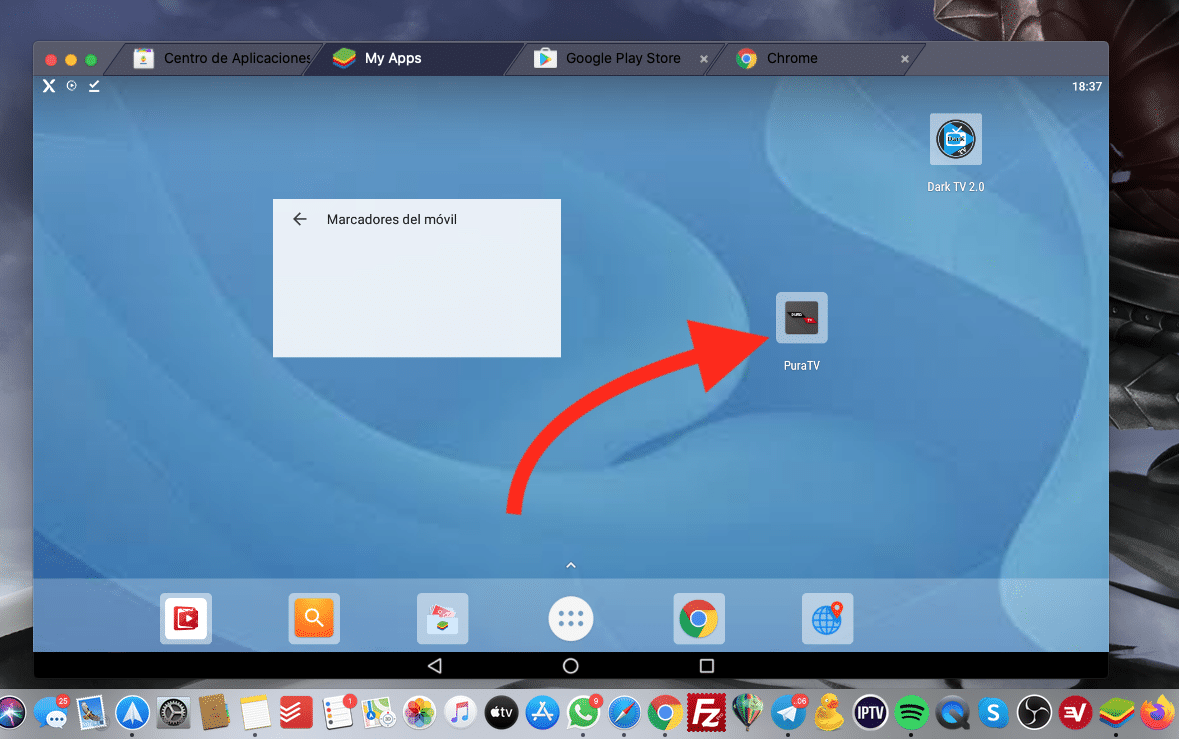The height and width of the screenshot is (739, 1179).
Task: Open the IPTV app from the macOS Dock
Action: tap(869, 713)
